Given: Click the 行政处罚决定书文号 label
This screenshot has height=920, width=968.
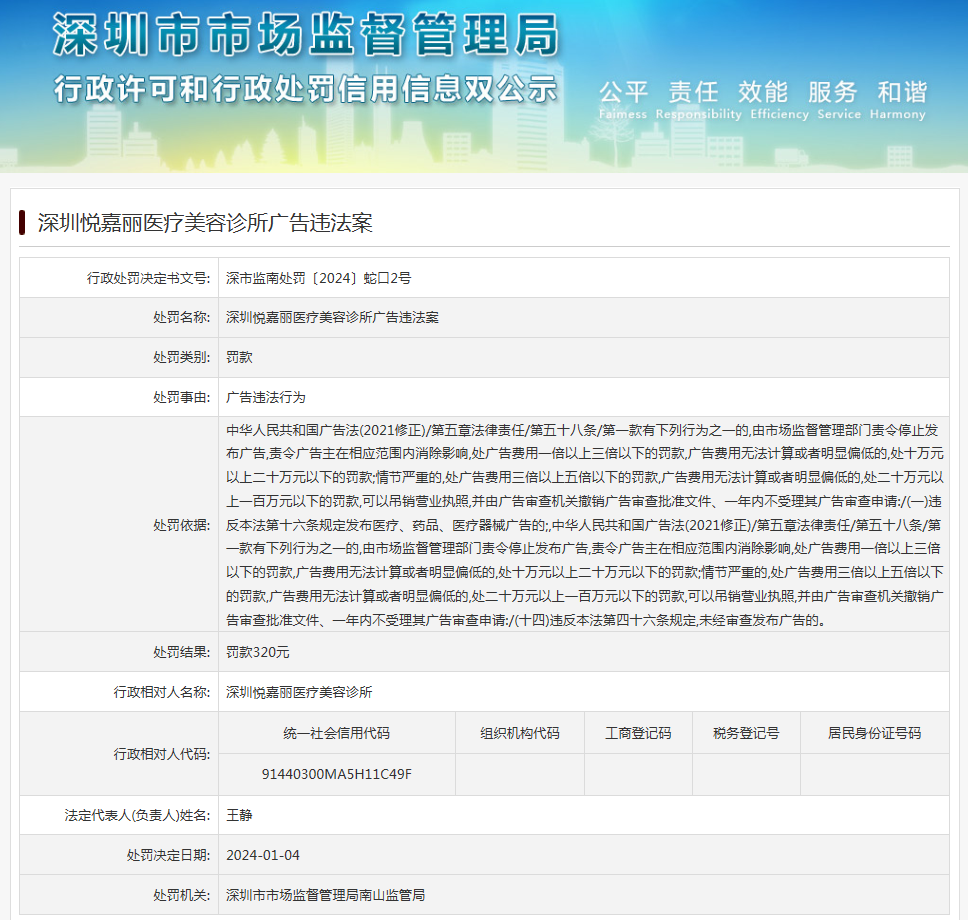Looking at the screenshot, I should 148,278.
